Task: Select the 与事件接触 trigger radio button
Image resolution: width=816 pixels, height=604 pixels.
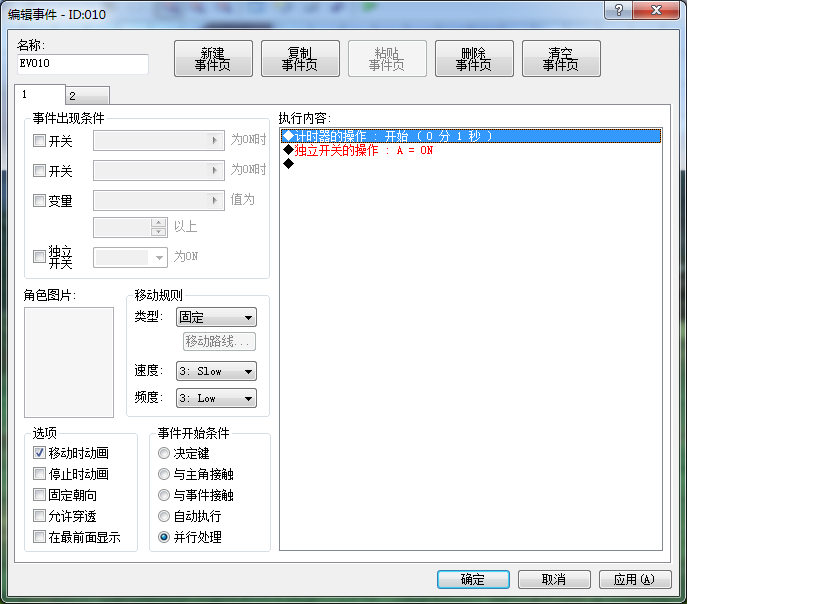Action: (x=164, y=495)
